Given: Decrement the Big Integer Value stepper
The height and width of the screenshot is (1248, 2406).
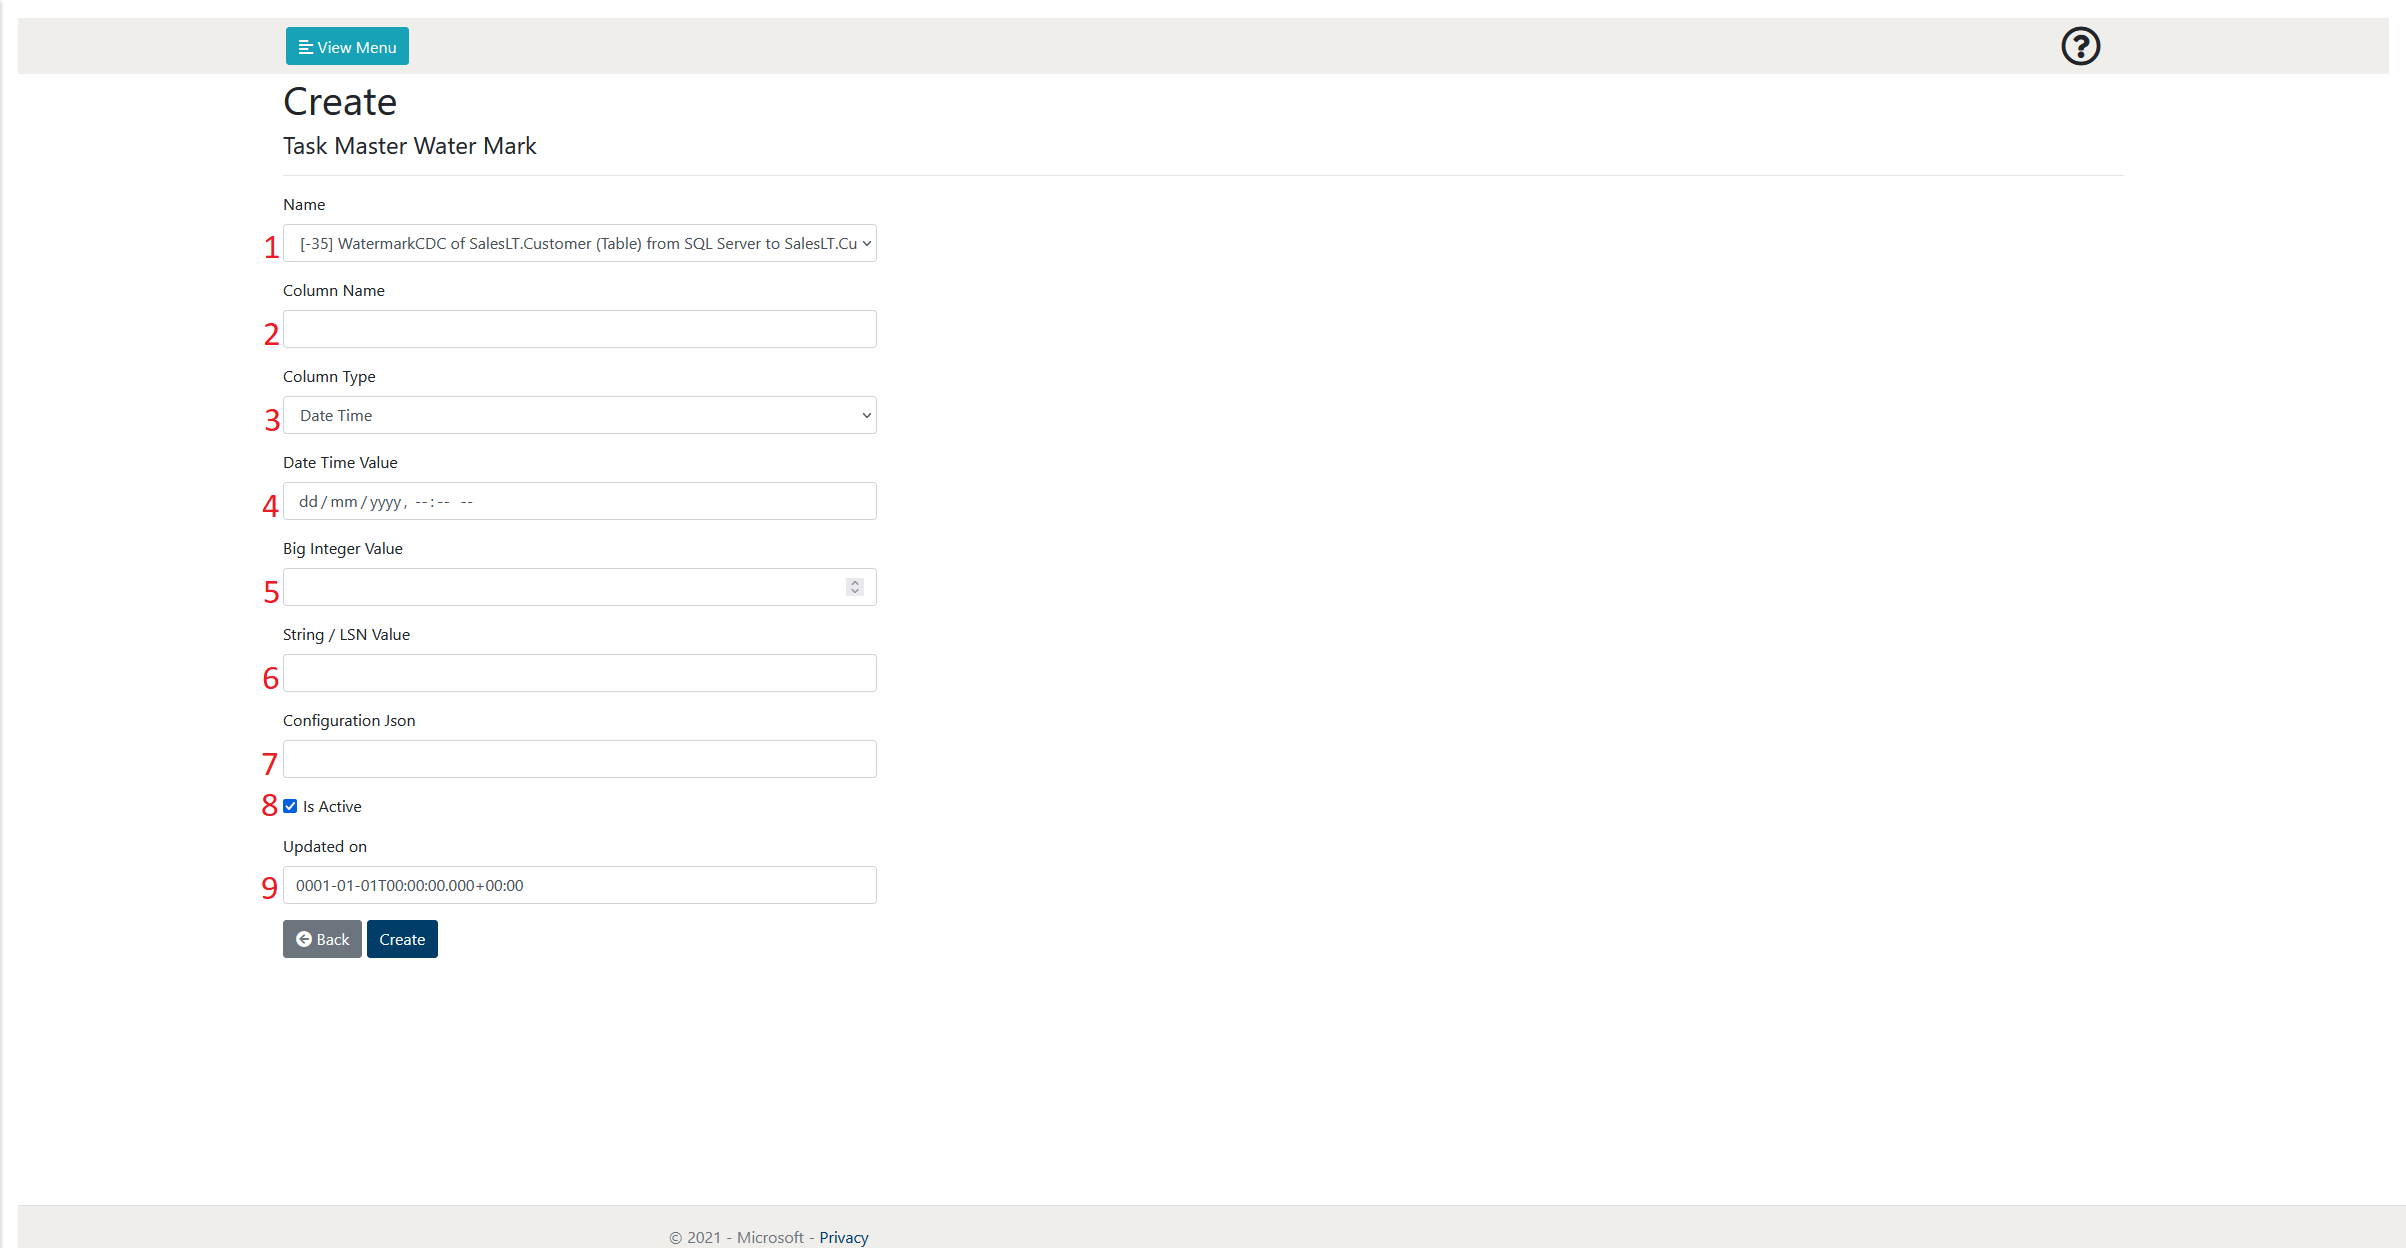Looking at the screenshot, I should (x=855, y=592).
